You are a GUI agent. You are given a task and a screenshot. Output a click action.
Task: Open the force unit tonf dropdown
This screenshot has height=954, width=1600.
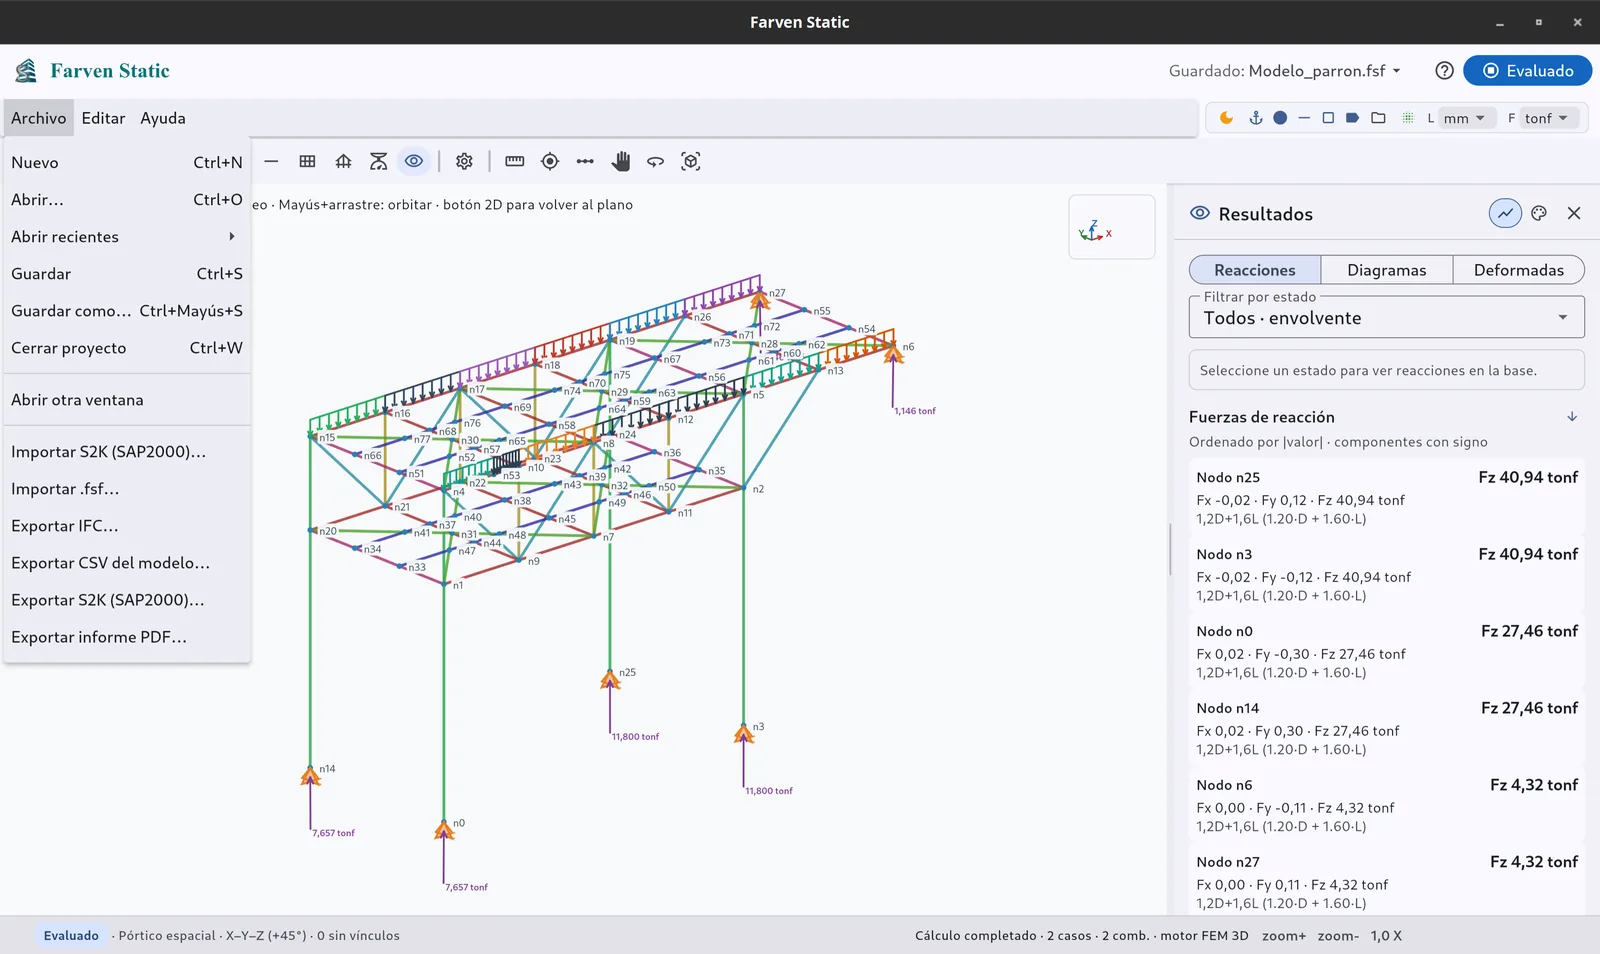click(x=1548, y=118)
